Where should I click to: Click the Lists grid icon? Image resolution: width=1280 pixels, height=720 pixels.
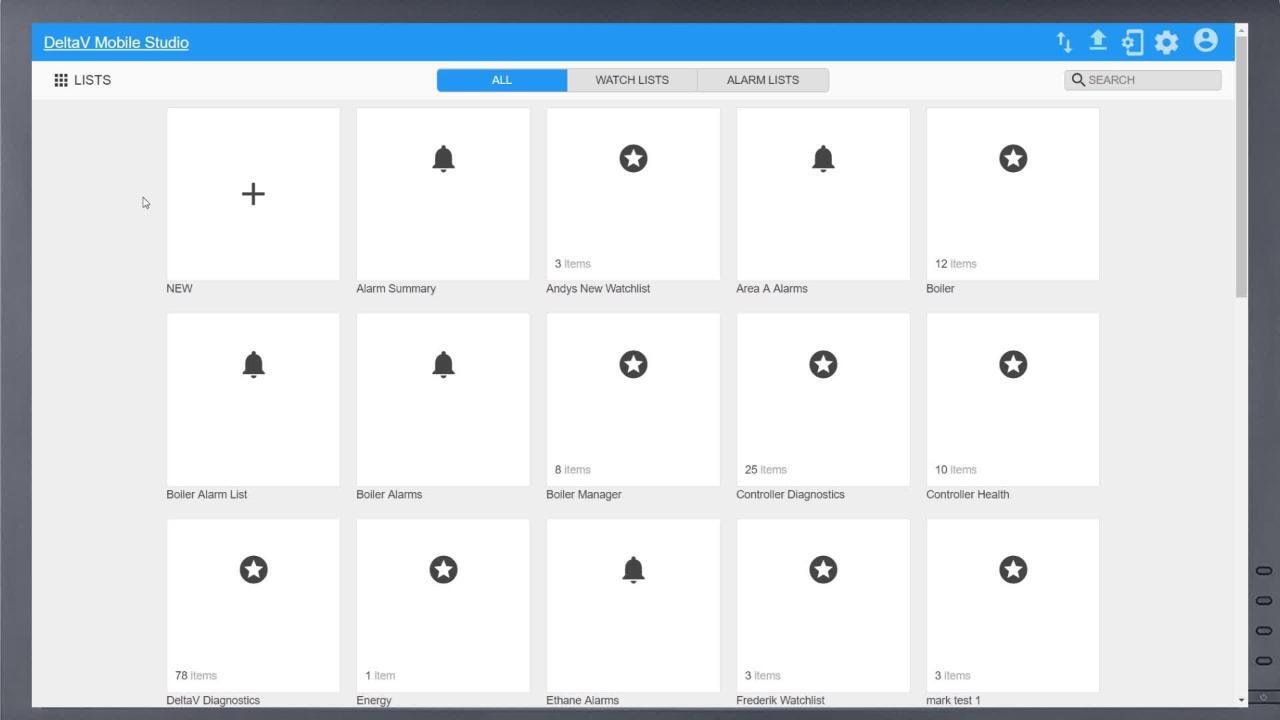[61, 80]
